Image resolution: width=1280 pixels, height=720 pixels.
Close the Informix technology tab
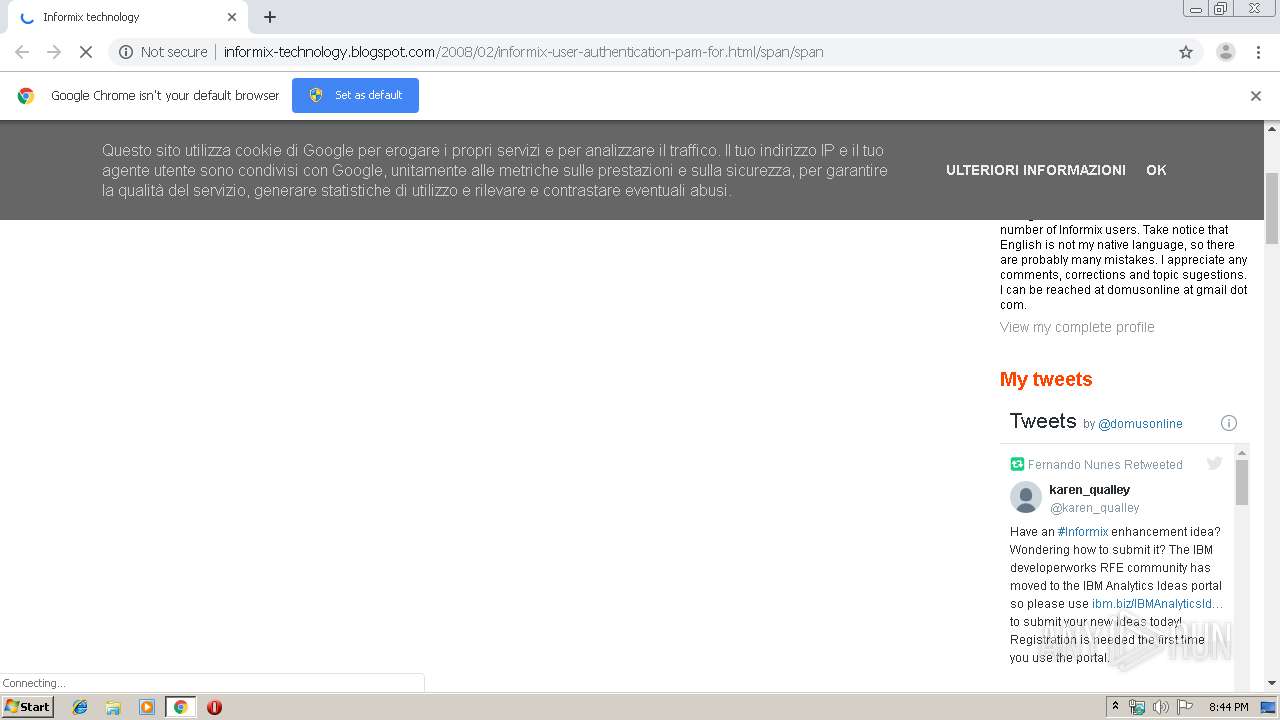coord(232,17)
